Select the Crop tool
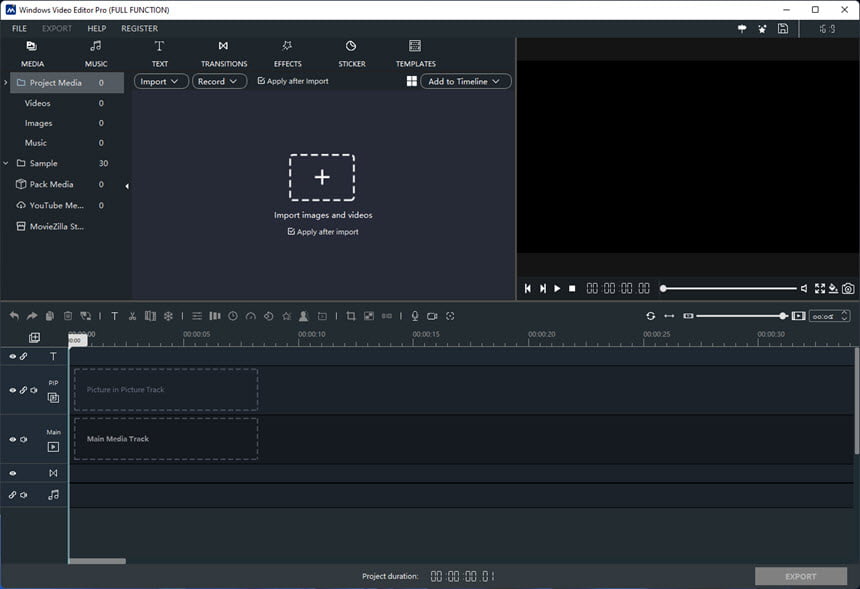The height and width of the screenshot is (589, 860). point(351,316)
